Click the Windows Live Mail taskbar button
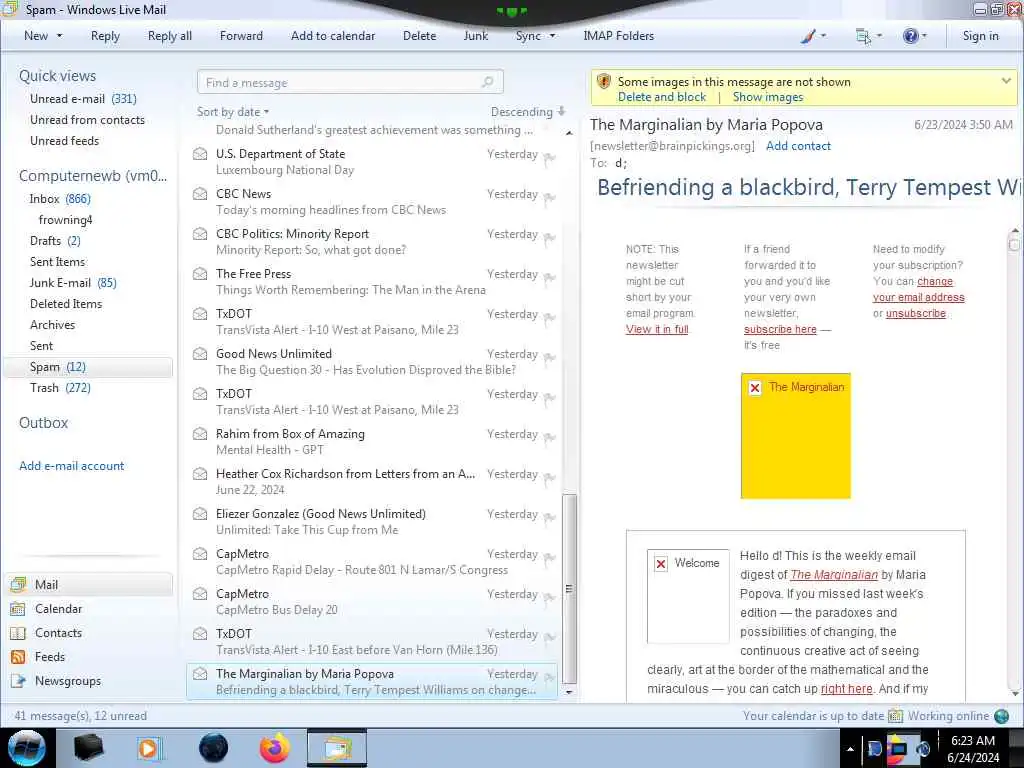1024x768 pixels. coord(337,748)
